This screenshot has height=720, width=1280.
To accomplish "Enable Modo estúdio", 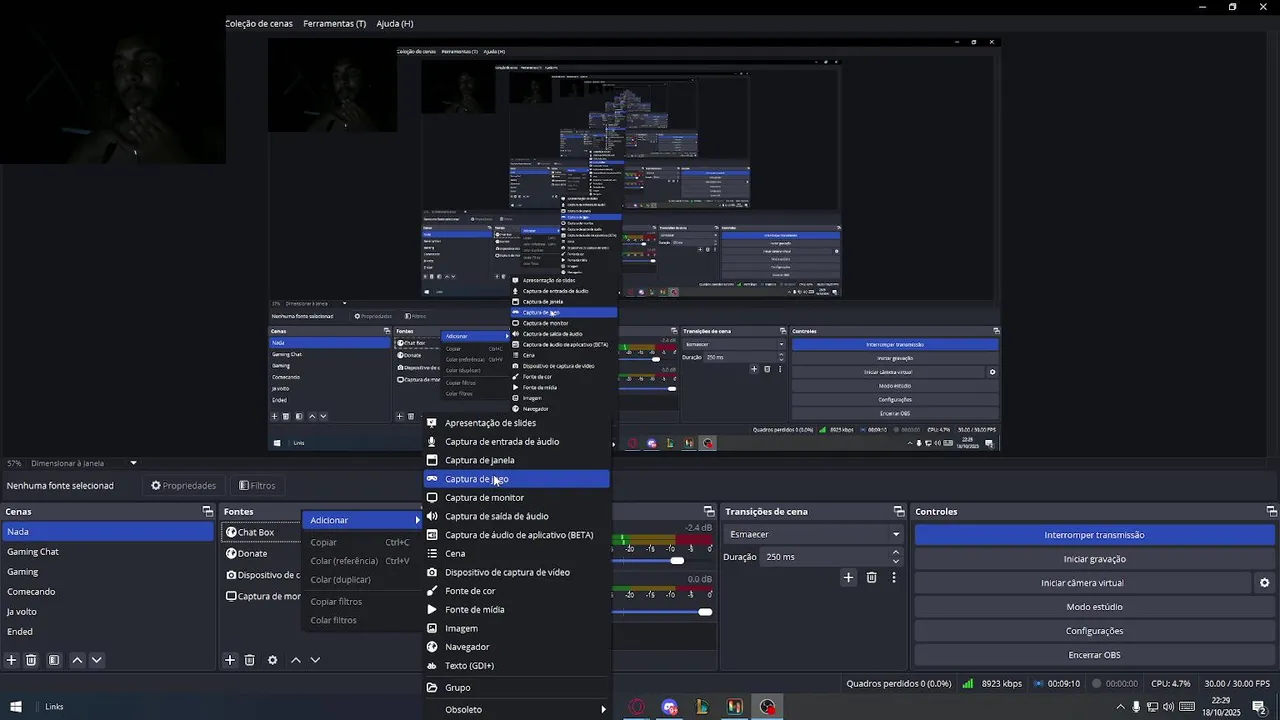I will (x=1094, y=607).
